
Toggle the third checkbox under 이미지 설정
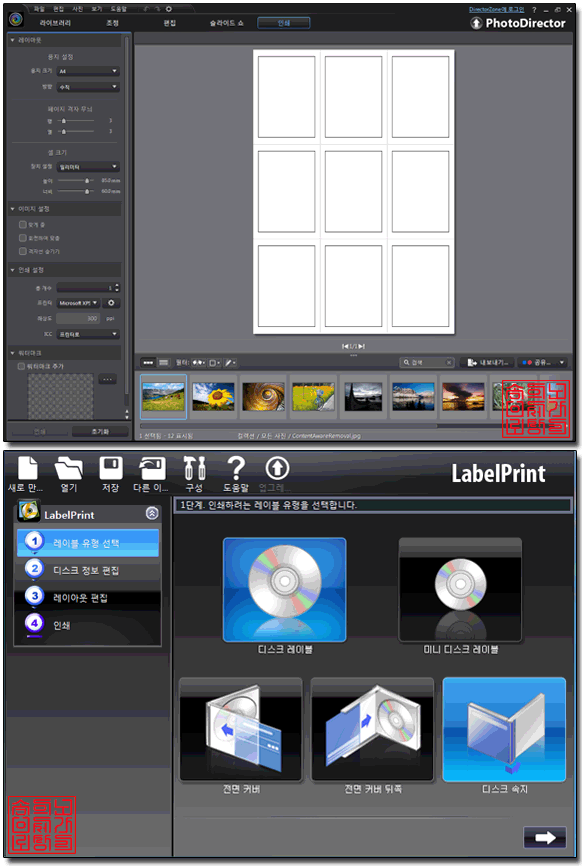point(23,251)
